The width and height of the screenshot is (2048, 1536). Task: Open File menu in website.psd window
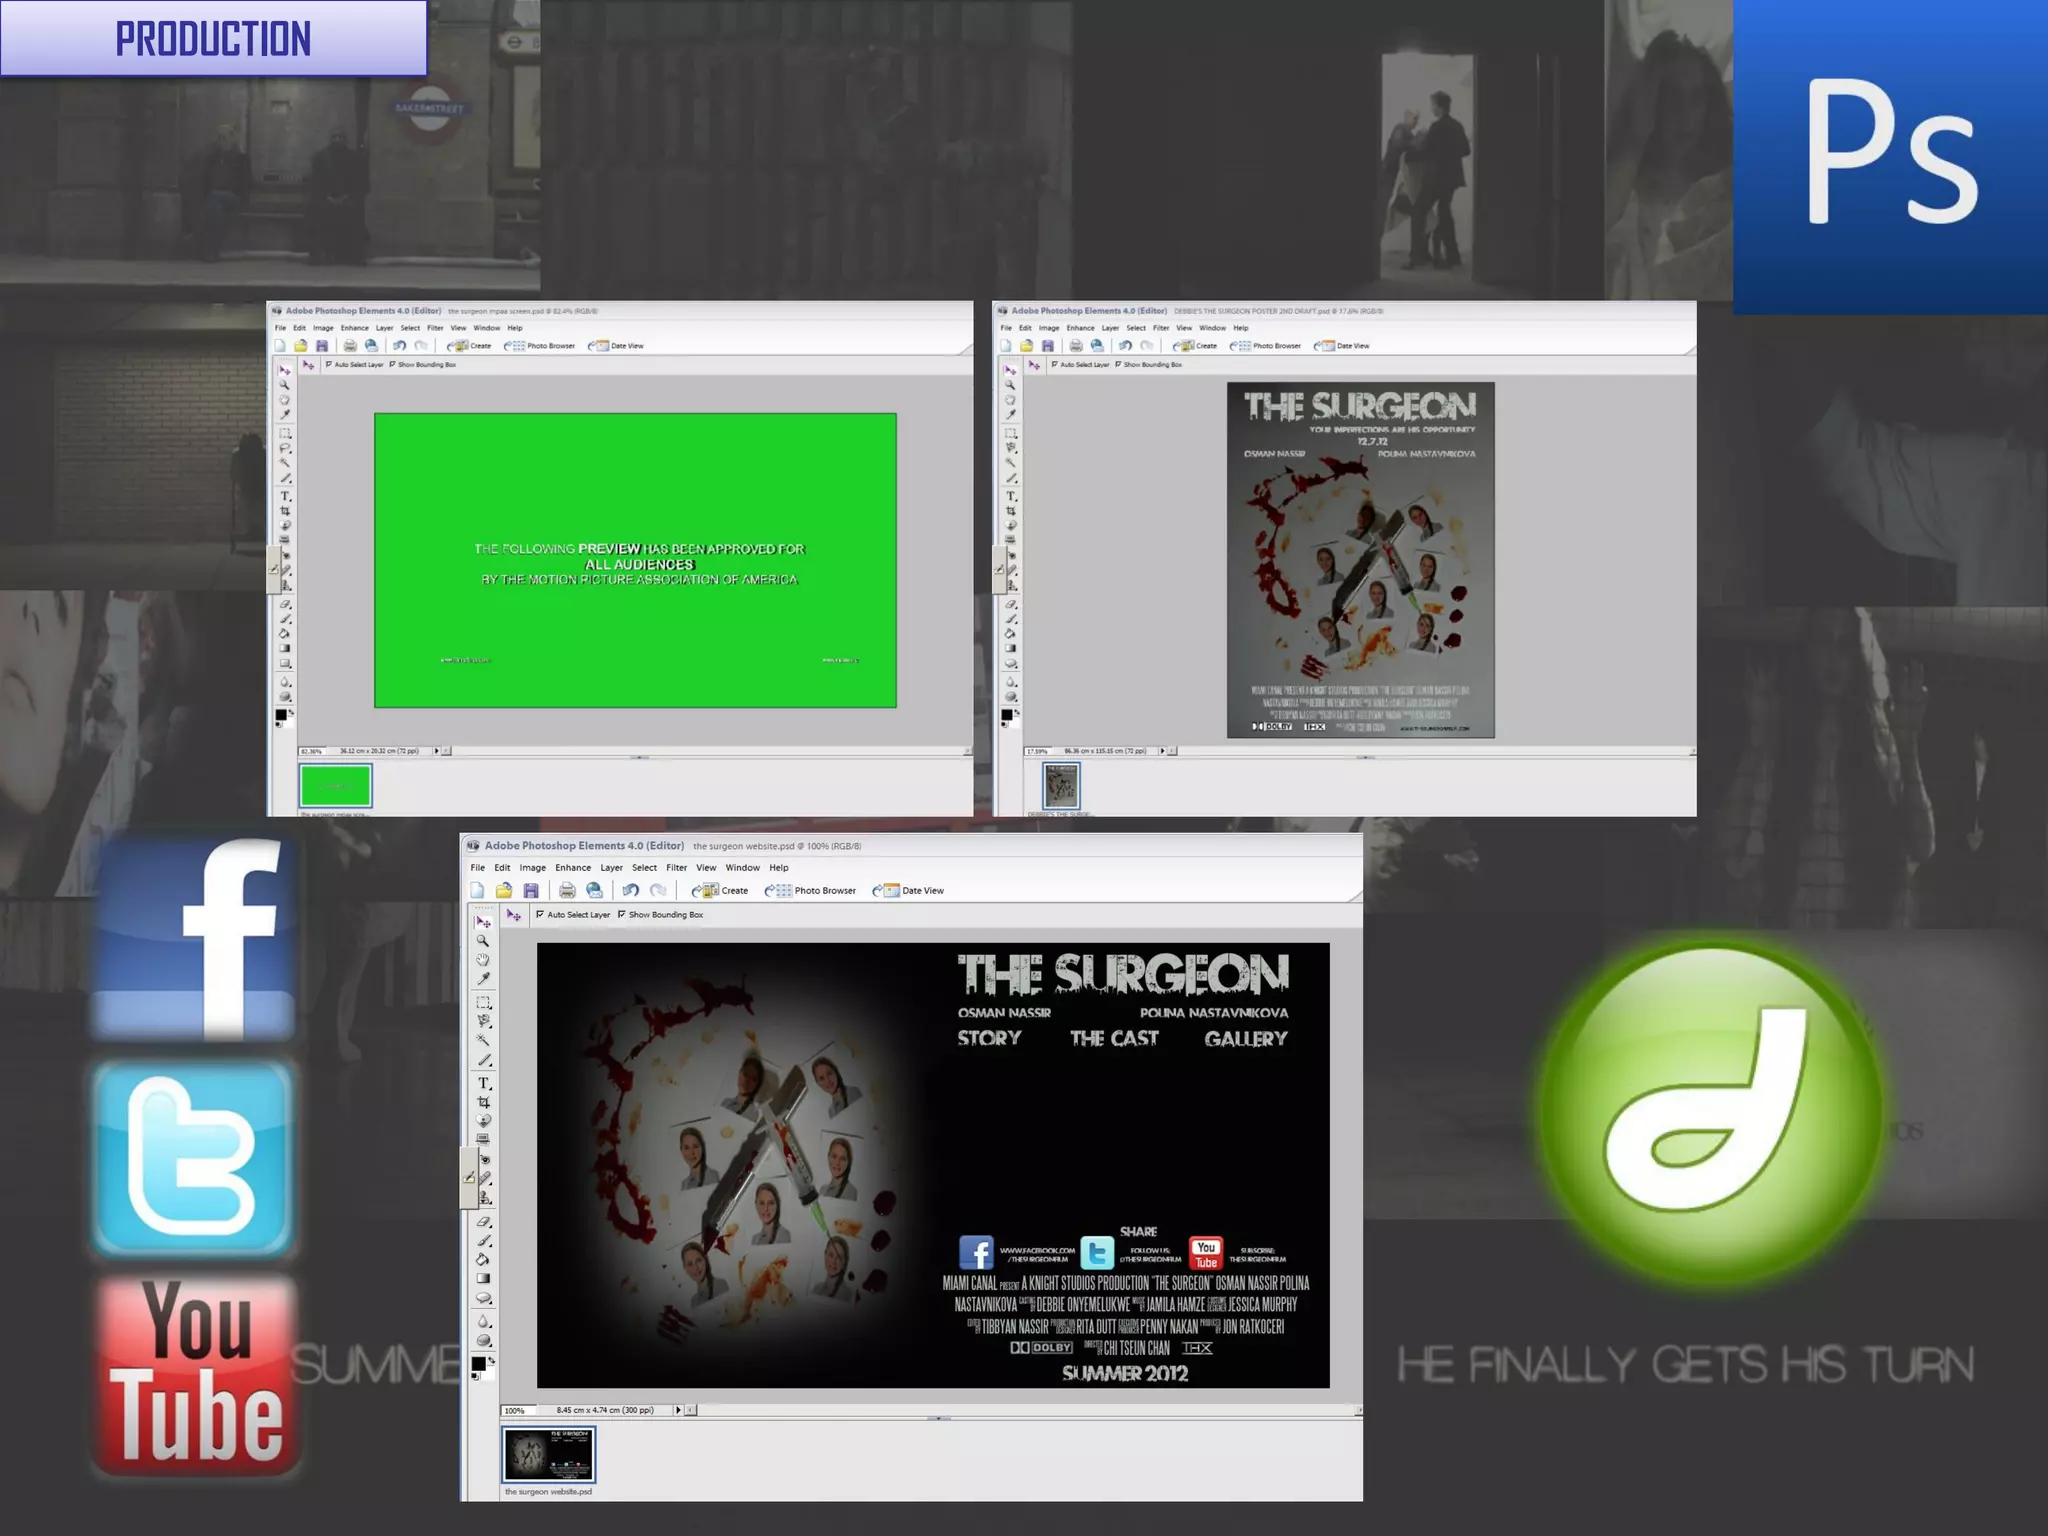pos(478,868)
